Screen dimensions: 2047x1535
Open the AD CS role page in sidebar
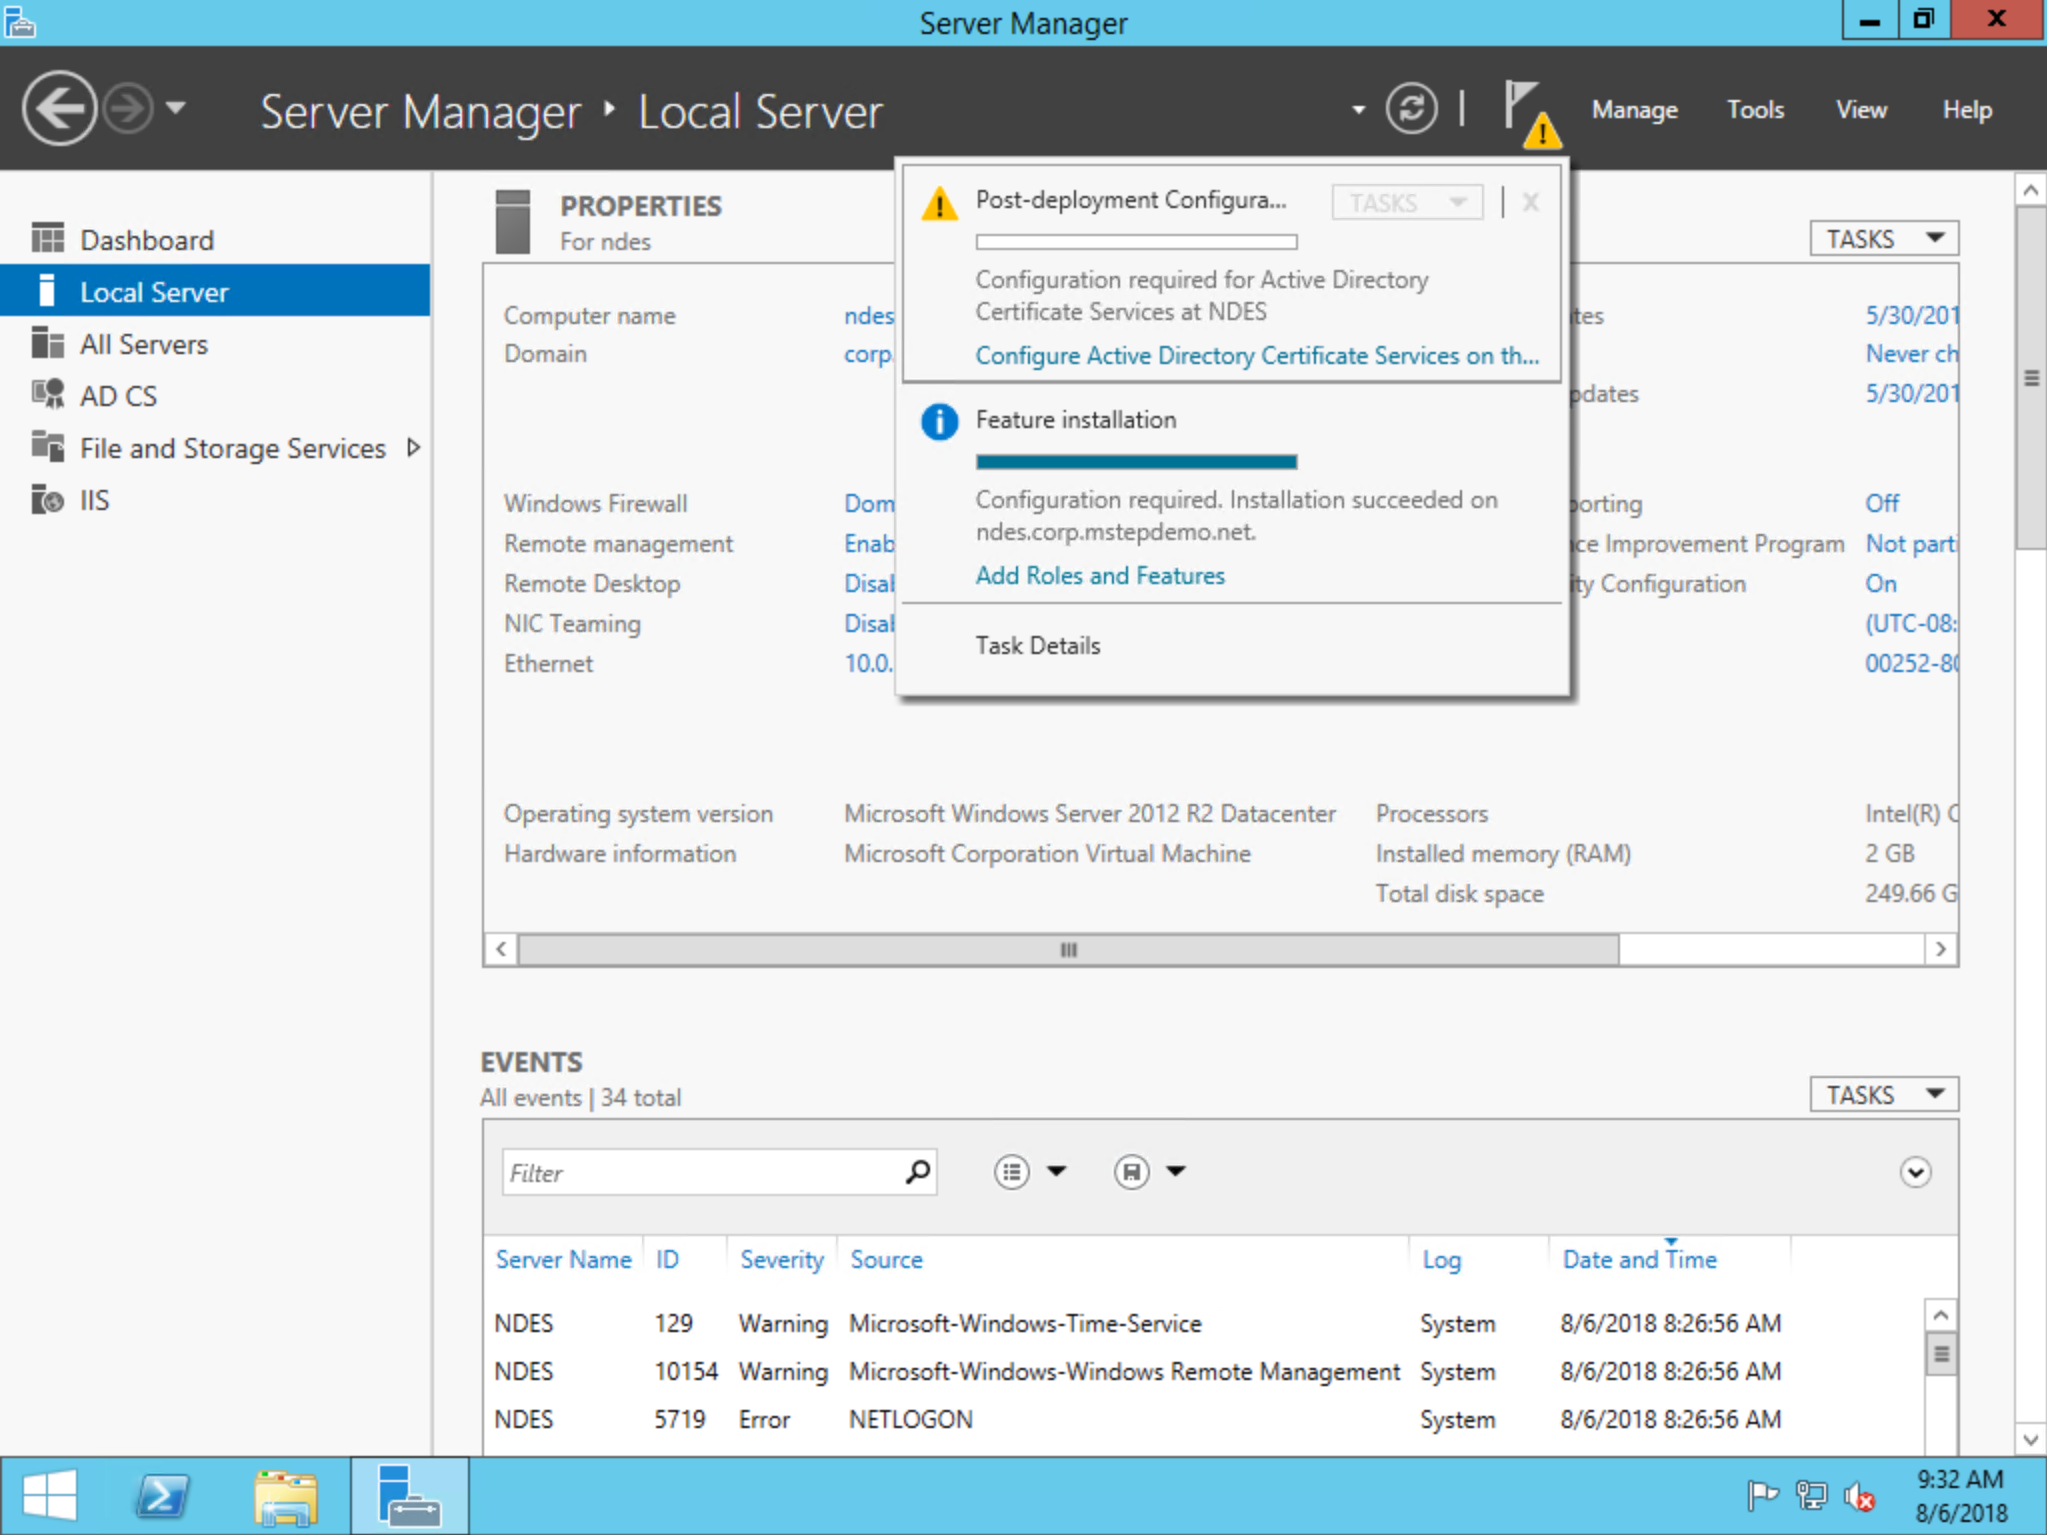(118, 396)
